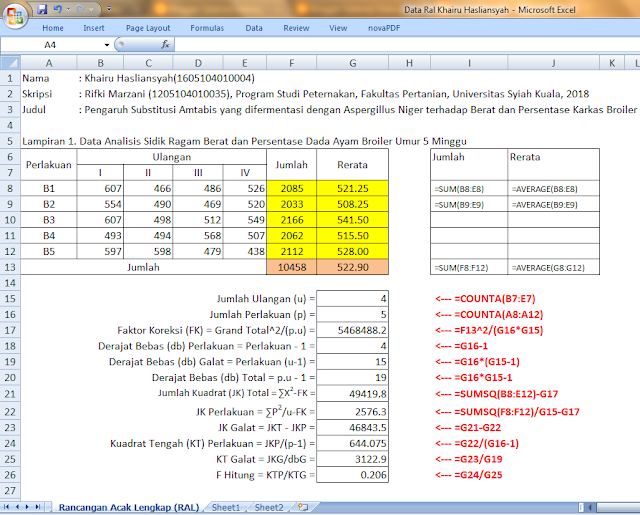
Task: Customize Quick Access Toolbar dropdown
Action: coord(109,9)
